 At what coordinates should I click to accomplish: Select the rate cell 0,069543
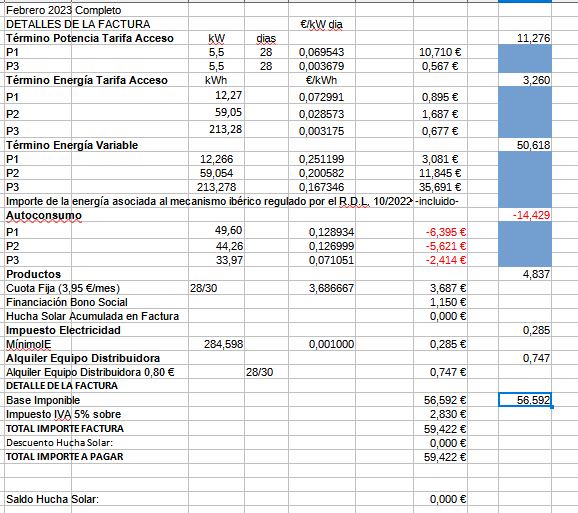(321, 52)
